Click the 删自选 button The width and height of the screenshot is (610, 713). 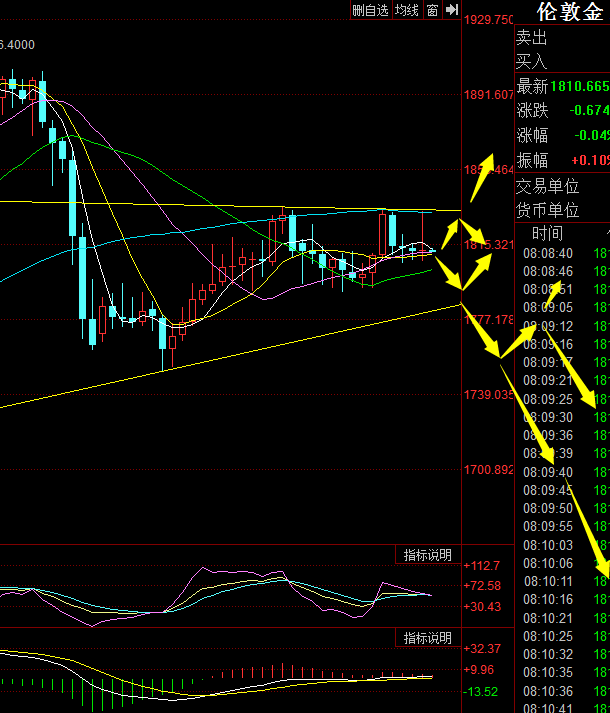coord(369,10)
